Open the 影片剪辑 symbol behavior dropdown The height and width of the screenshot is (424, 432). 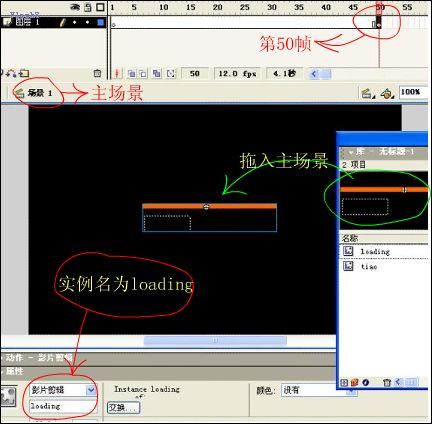91,390
